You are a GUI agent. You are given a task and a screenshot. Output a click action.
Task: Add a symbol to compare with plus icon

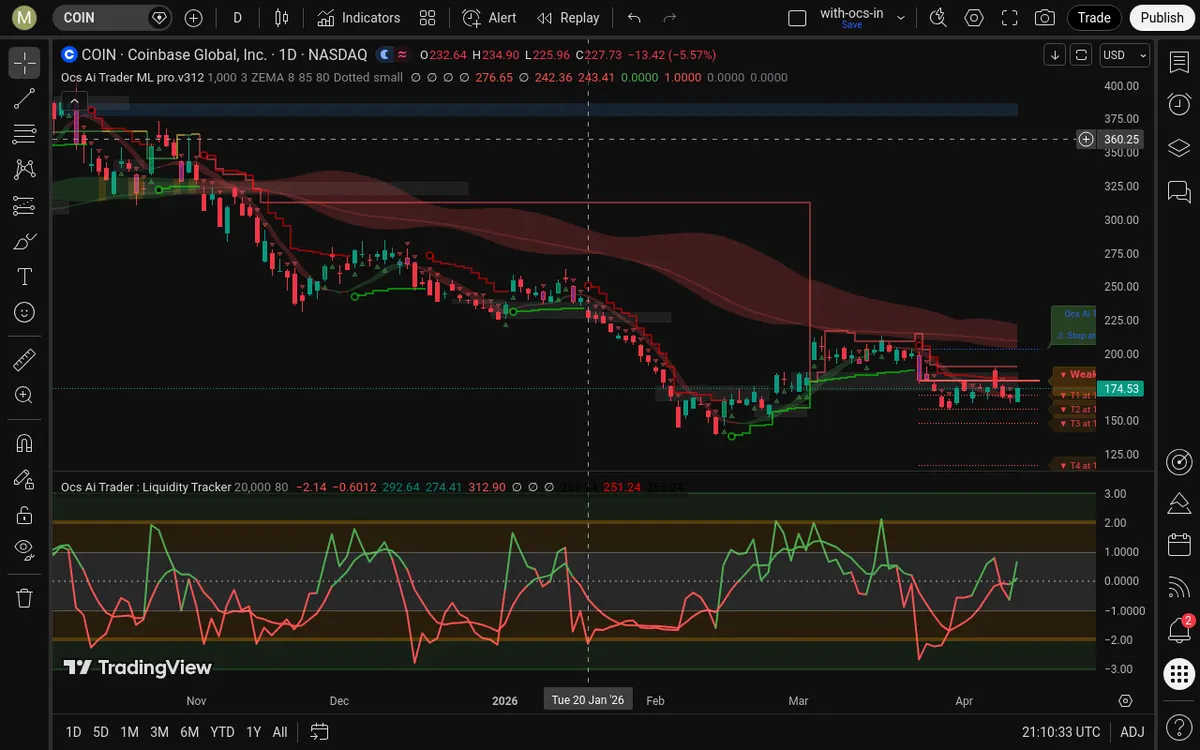[x=194, y=18]
